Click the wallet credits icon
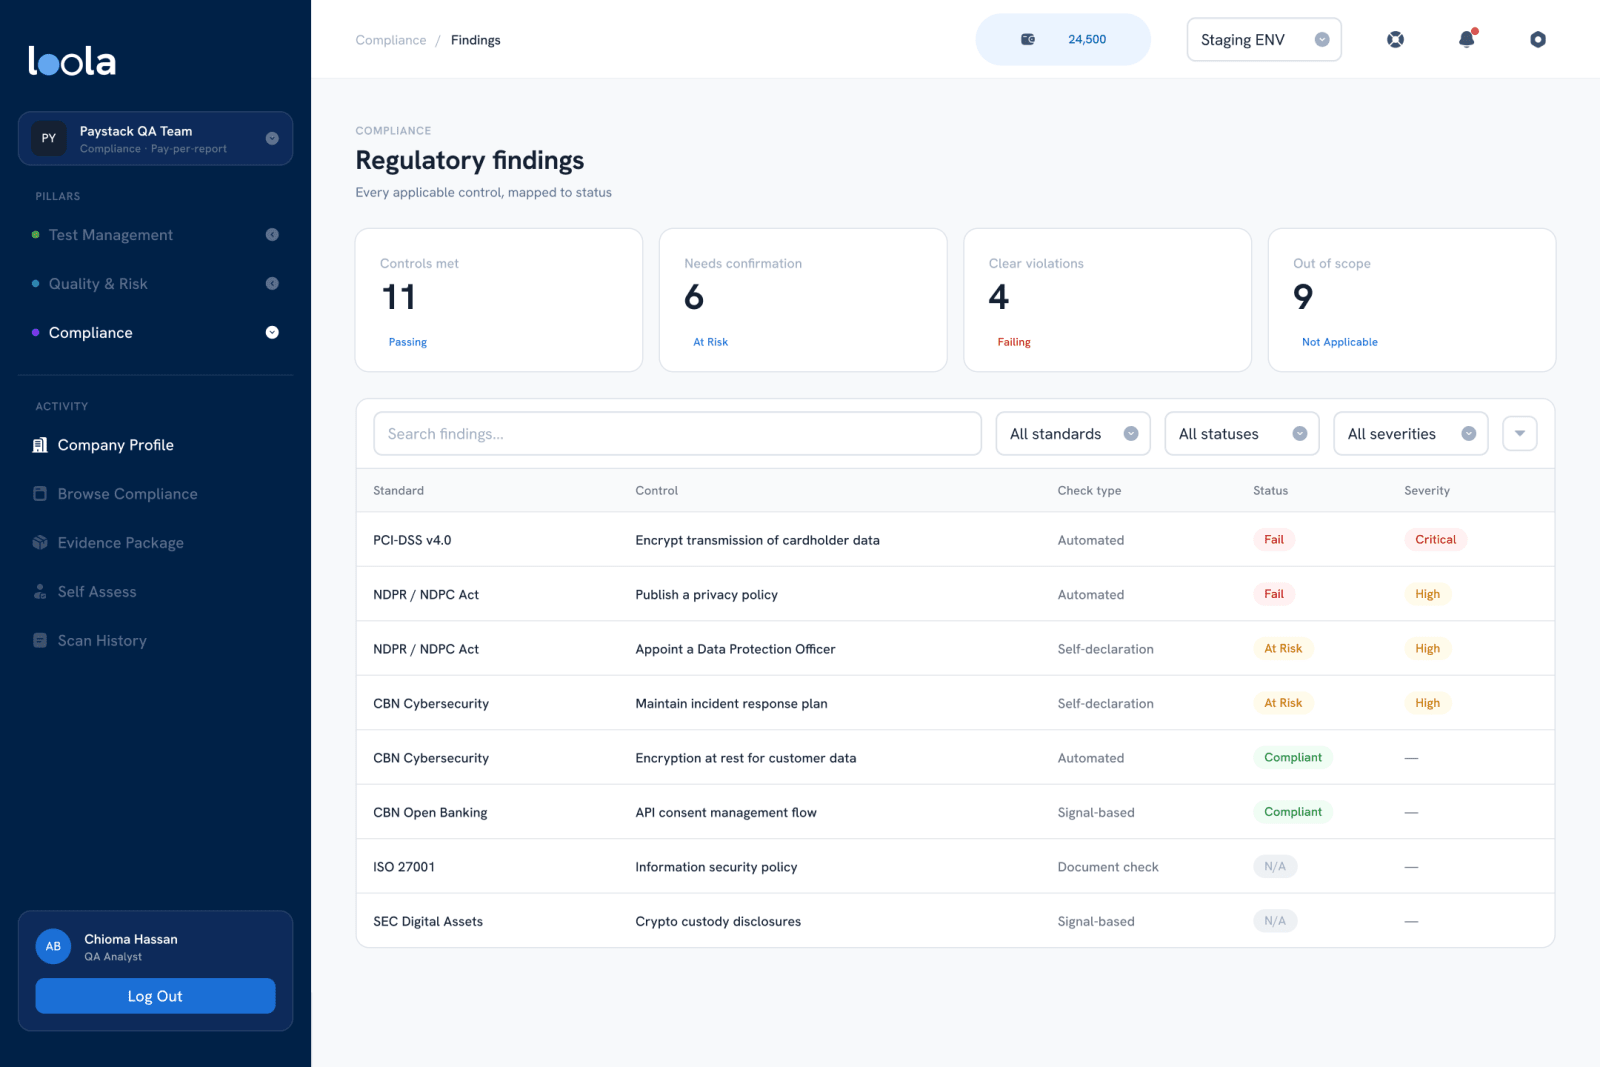 pos(1028,40)
